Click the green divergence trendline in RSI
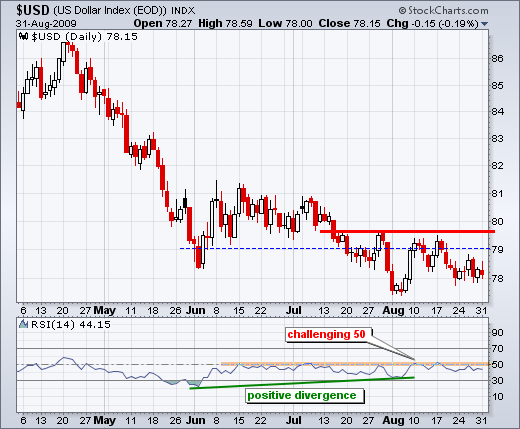 [x=302, y=383]
